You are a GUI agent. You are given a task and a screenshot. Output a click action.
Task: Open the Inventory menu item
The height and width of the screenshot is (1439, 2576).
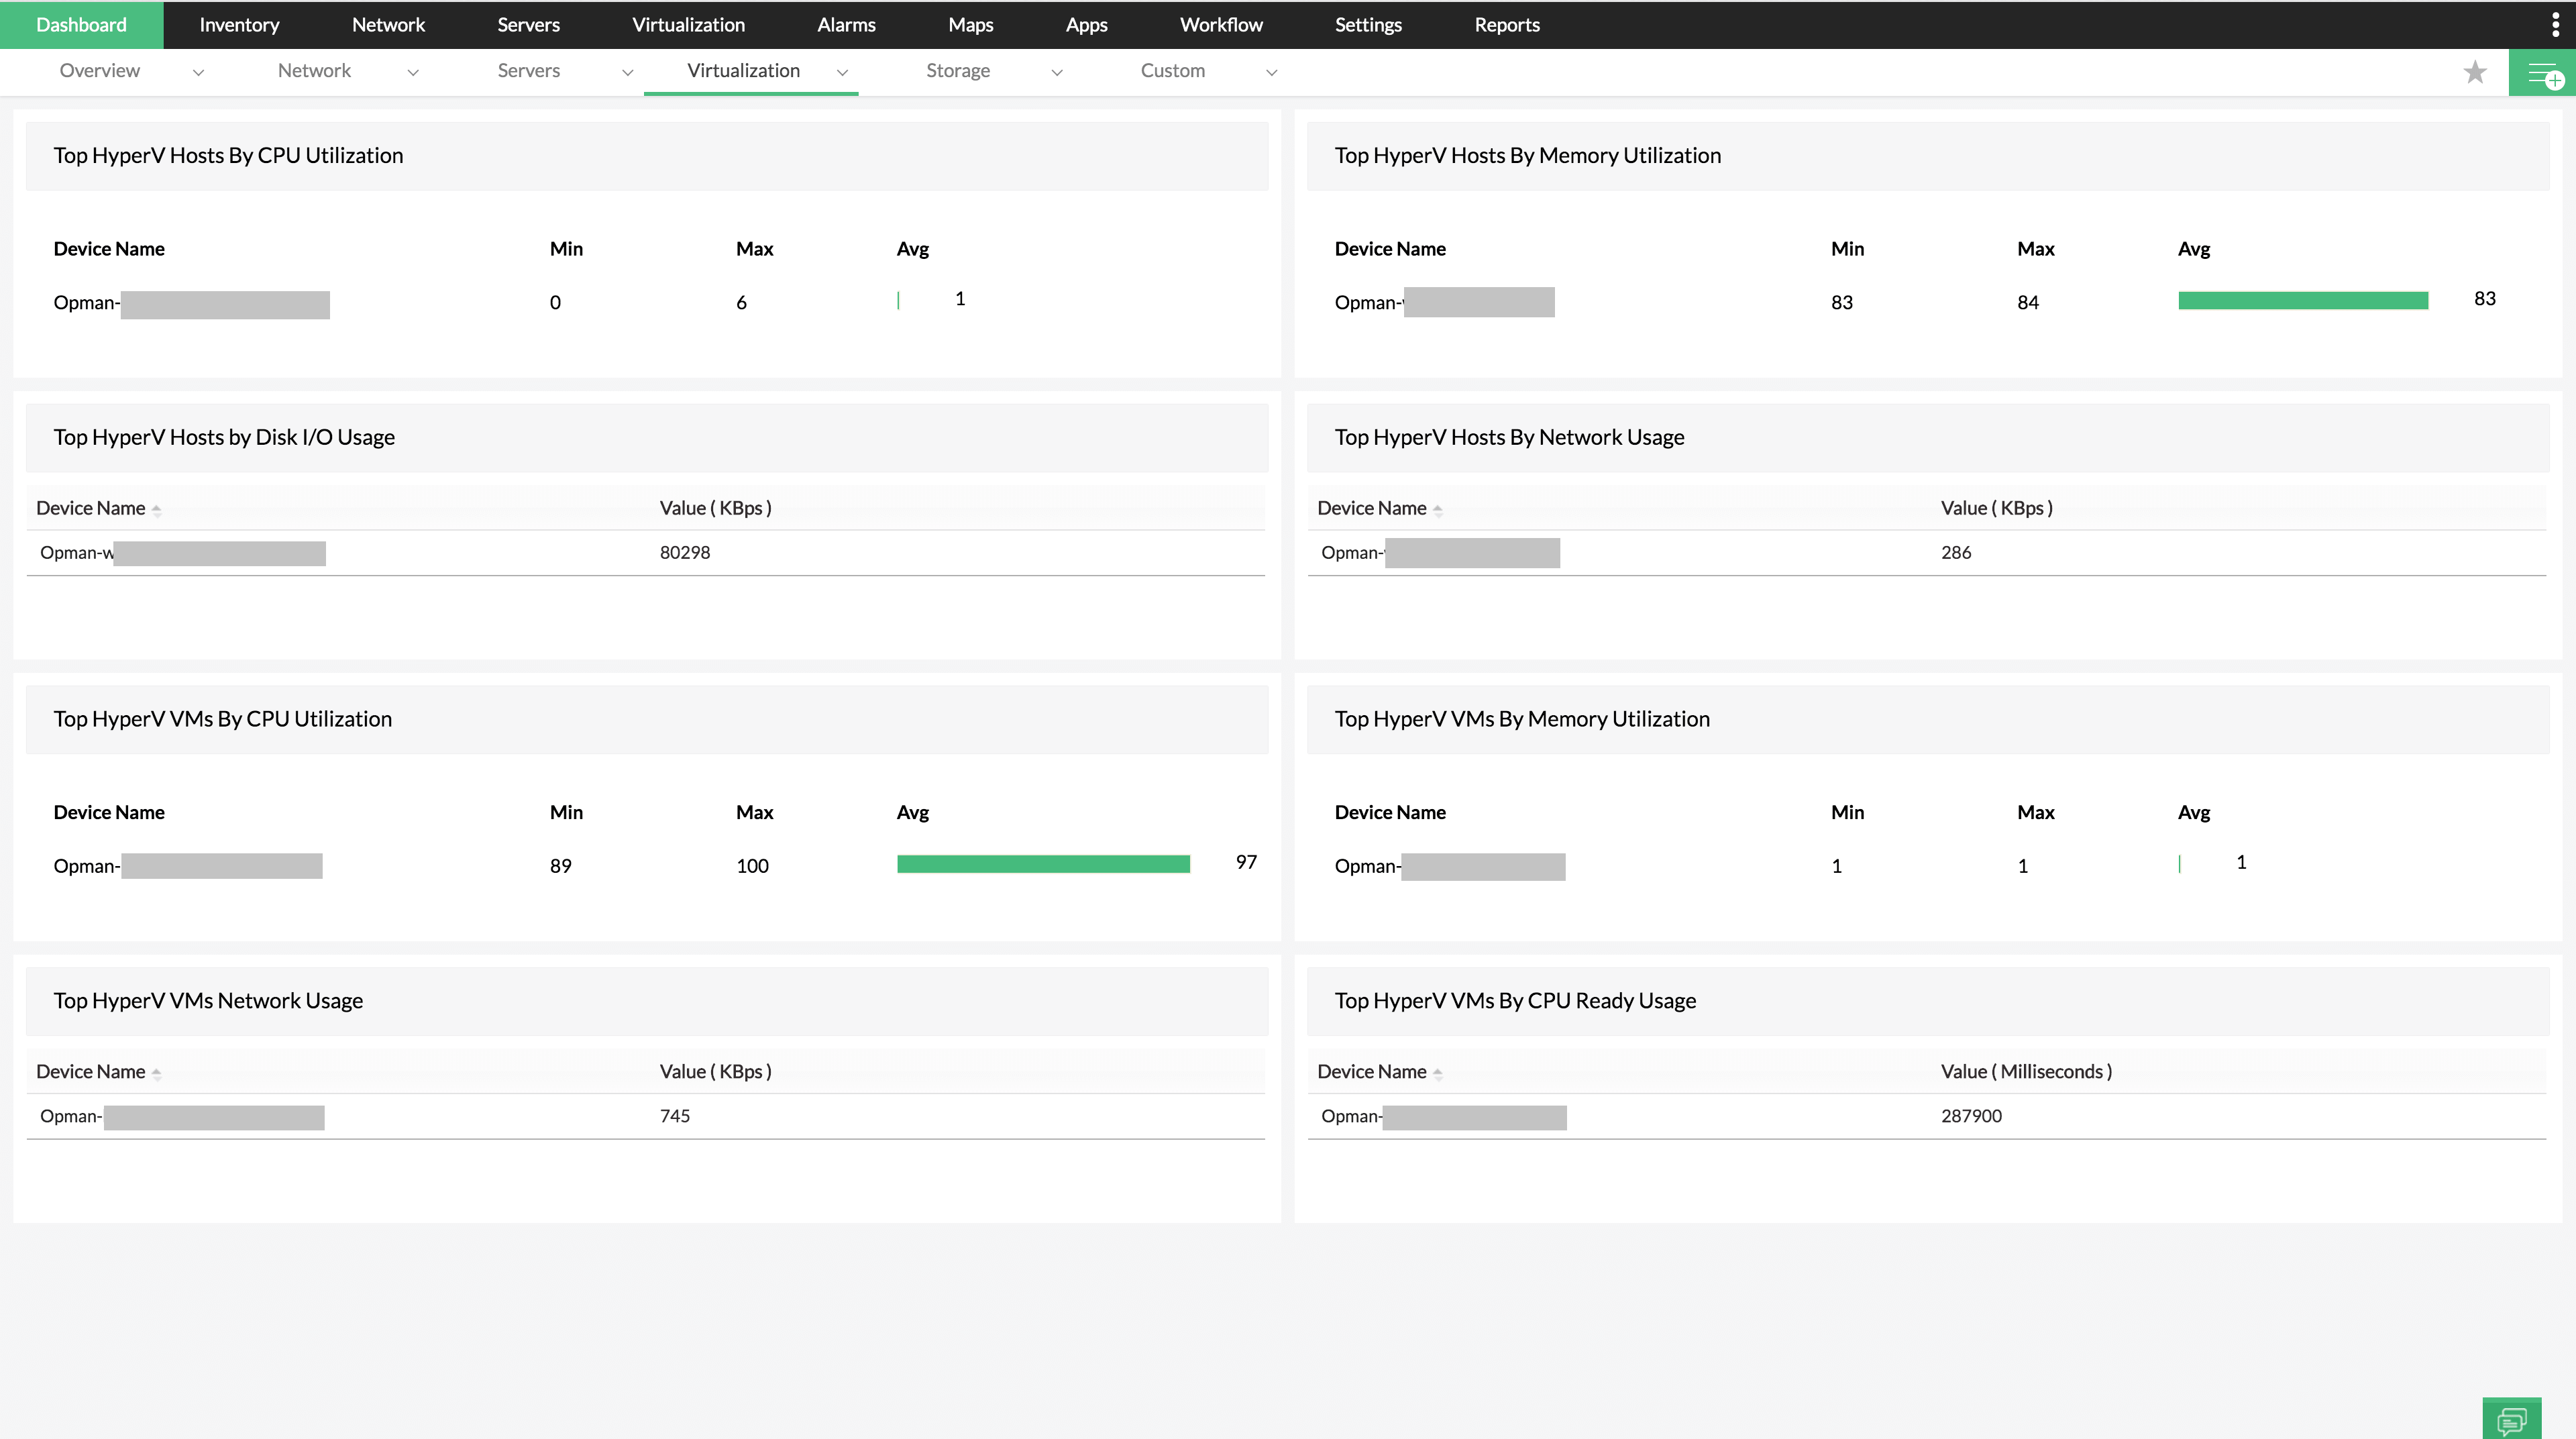(x=239, y=25)
